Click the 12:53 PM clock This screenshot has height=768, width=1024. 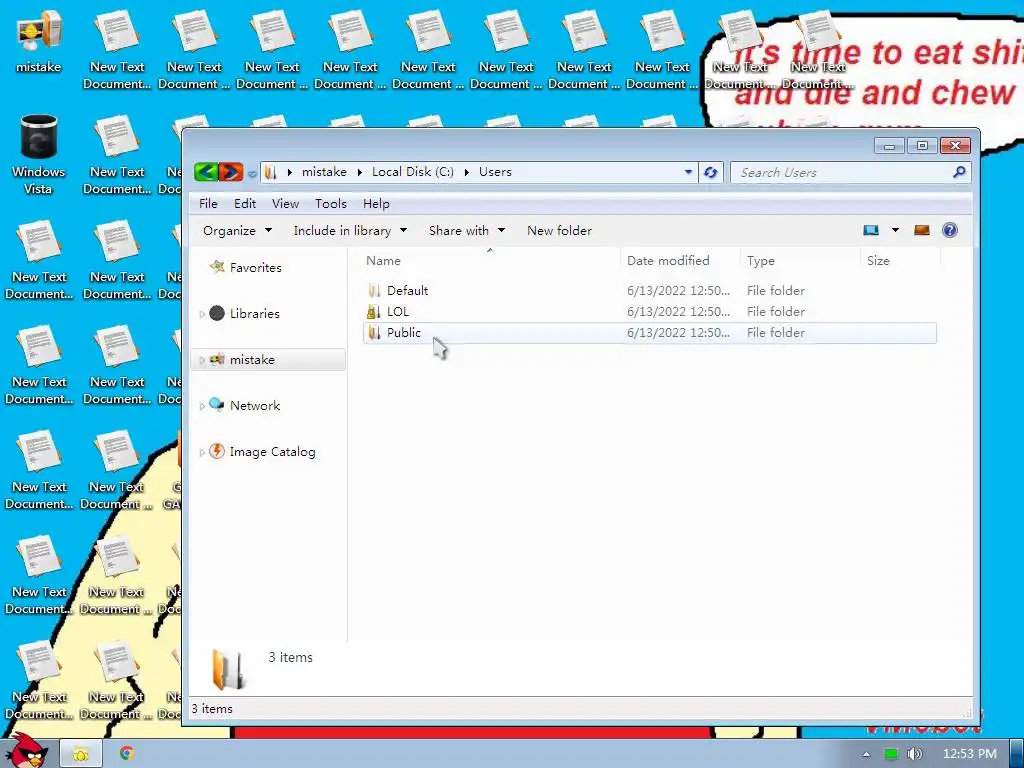pos(970,754)
